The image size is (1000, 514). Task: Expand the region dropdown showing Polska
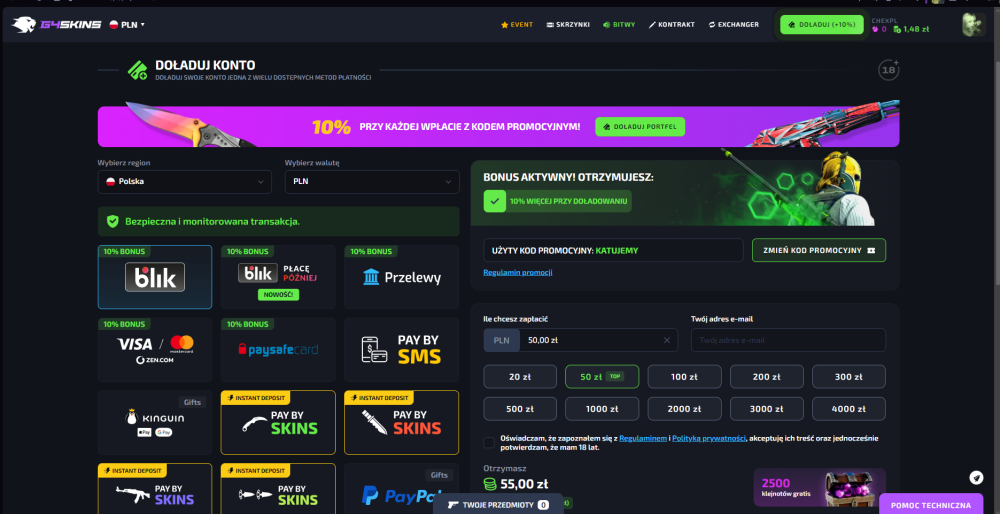(184, 182)
